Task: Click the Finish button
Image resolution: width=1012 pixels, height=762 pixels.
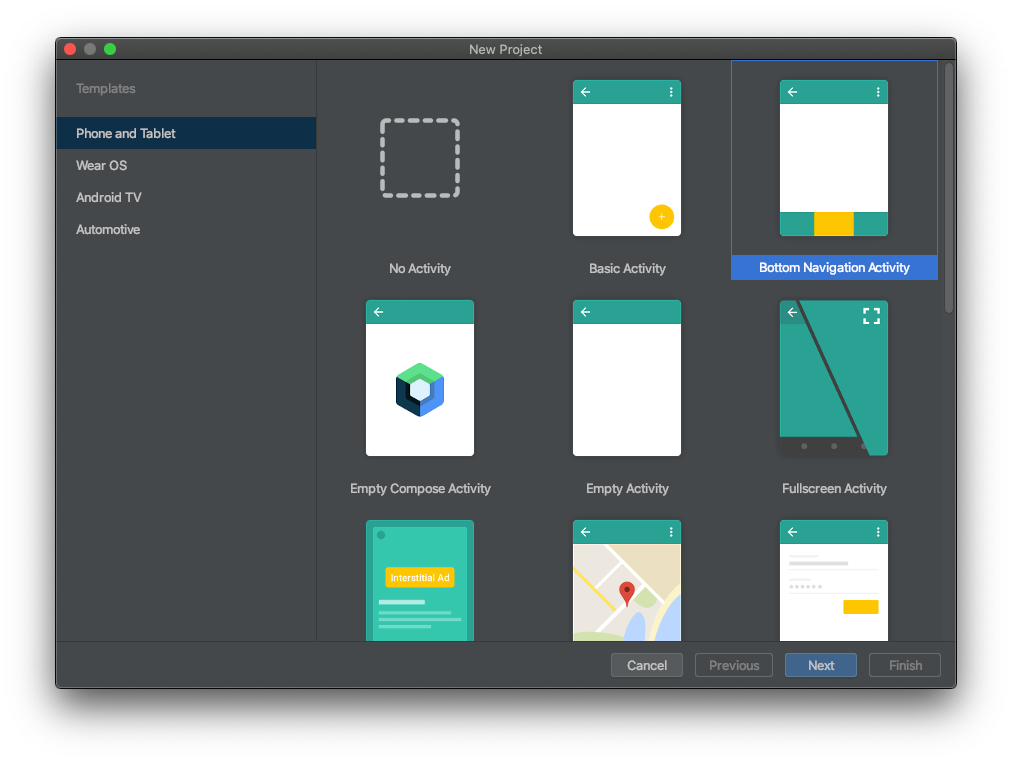Action: click(905, 665)
